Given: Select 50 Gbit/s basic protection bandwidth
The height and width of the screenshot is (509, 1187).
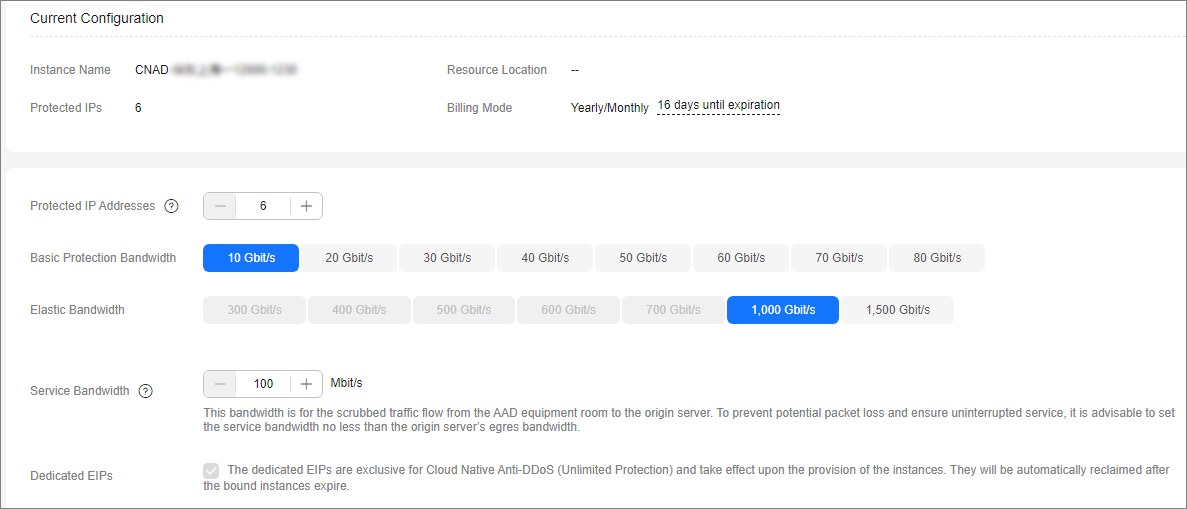Looking at the screenshot, I should tap(643, 258).
